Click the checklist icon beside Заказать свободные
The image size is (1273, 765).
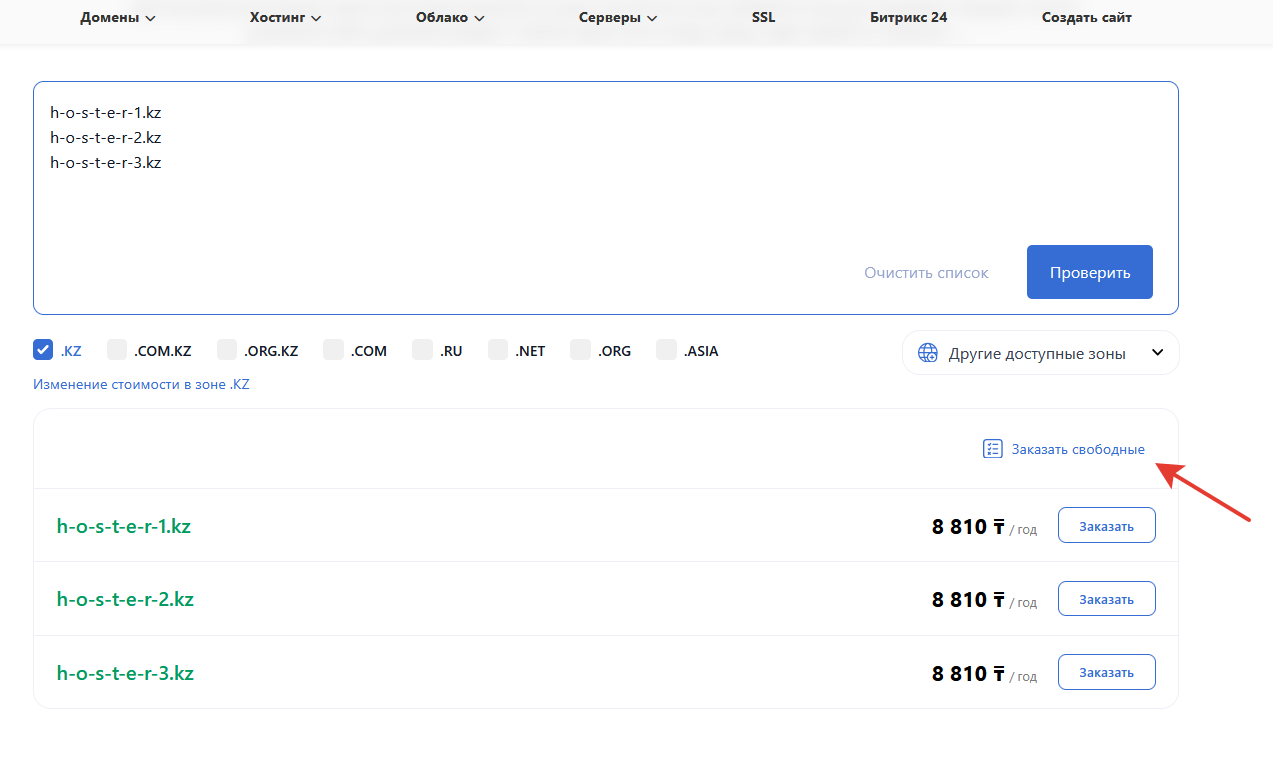[x=992, y=449]
